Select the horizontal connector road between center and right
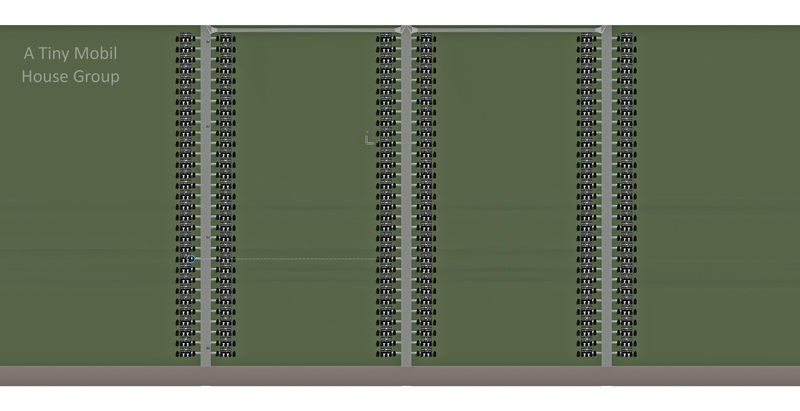This screenshot has height=411, width=800. coord(505,31)
